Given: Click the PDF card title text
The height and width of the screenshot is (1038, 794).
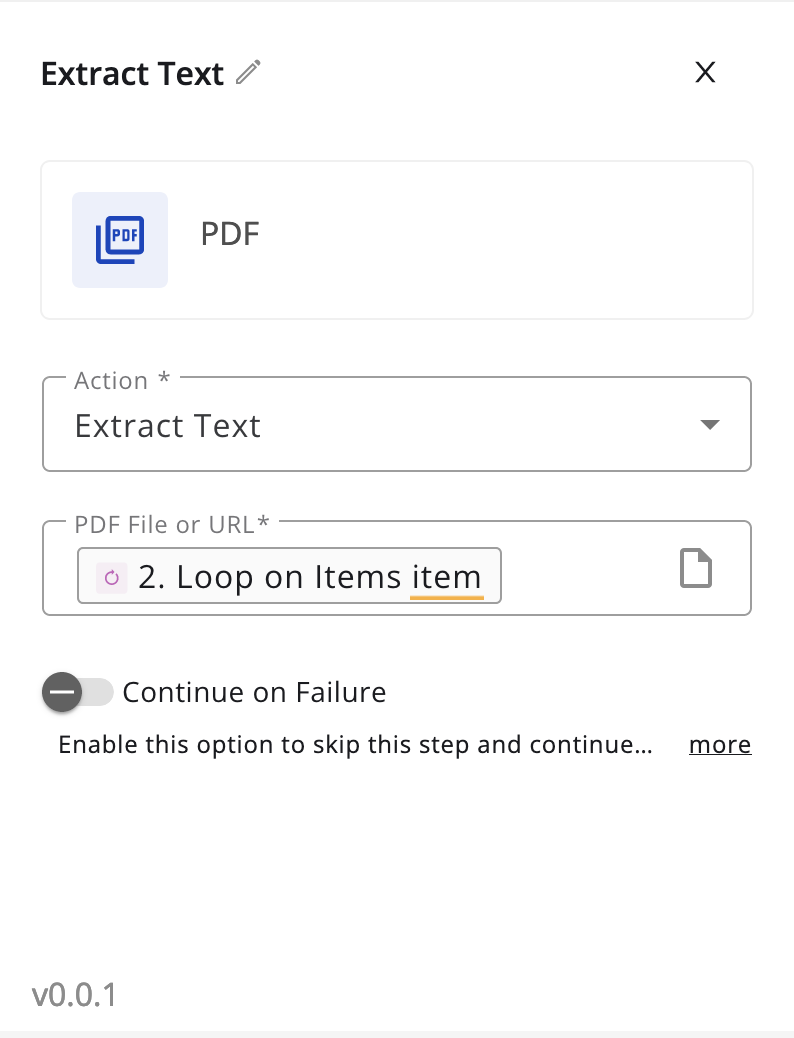Looking at the screenshot, I should coord(230,234).
